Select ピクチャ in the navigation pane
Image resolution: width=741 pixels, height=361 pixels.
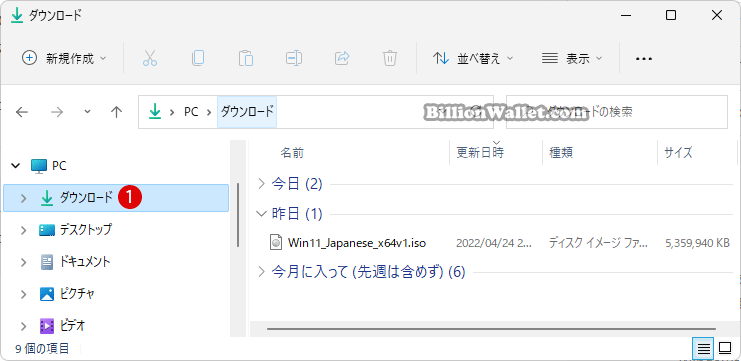[x=78, y=294]
